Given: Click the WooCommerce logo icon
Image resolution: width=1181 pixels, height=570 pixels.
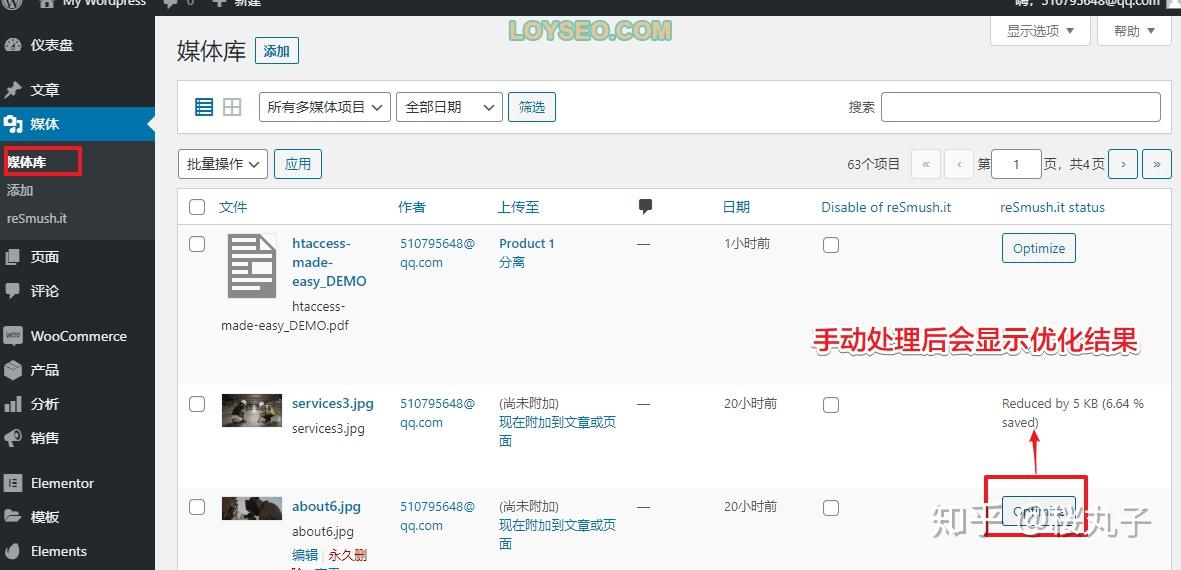Looking at the screenshot, I should coord(13,336).
